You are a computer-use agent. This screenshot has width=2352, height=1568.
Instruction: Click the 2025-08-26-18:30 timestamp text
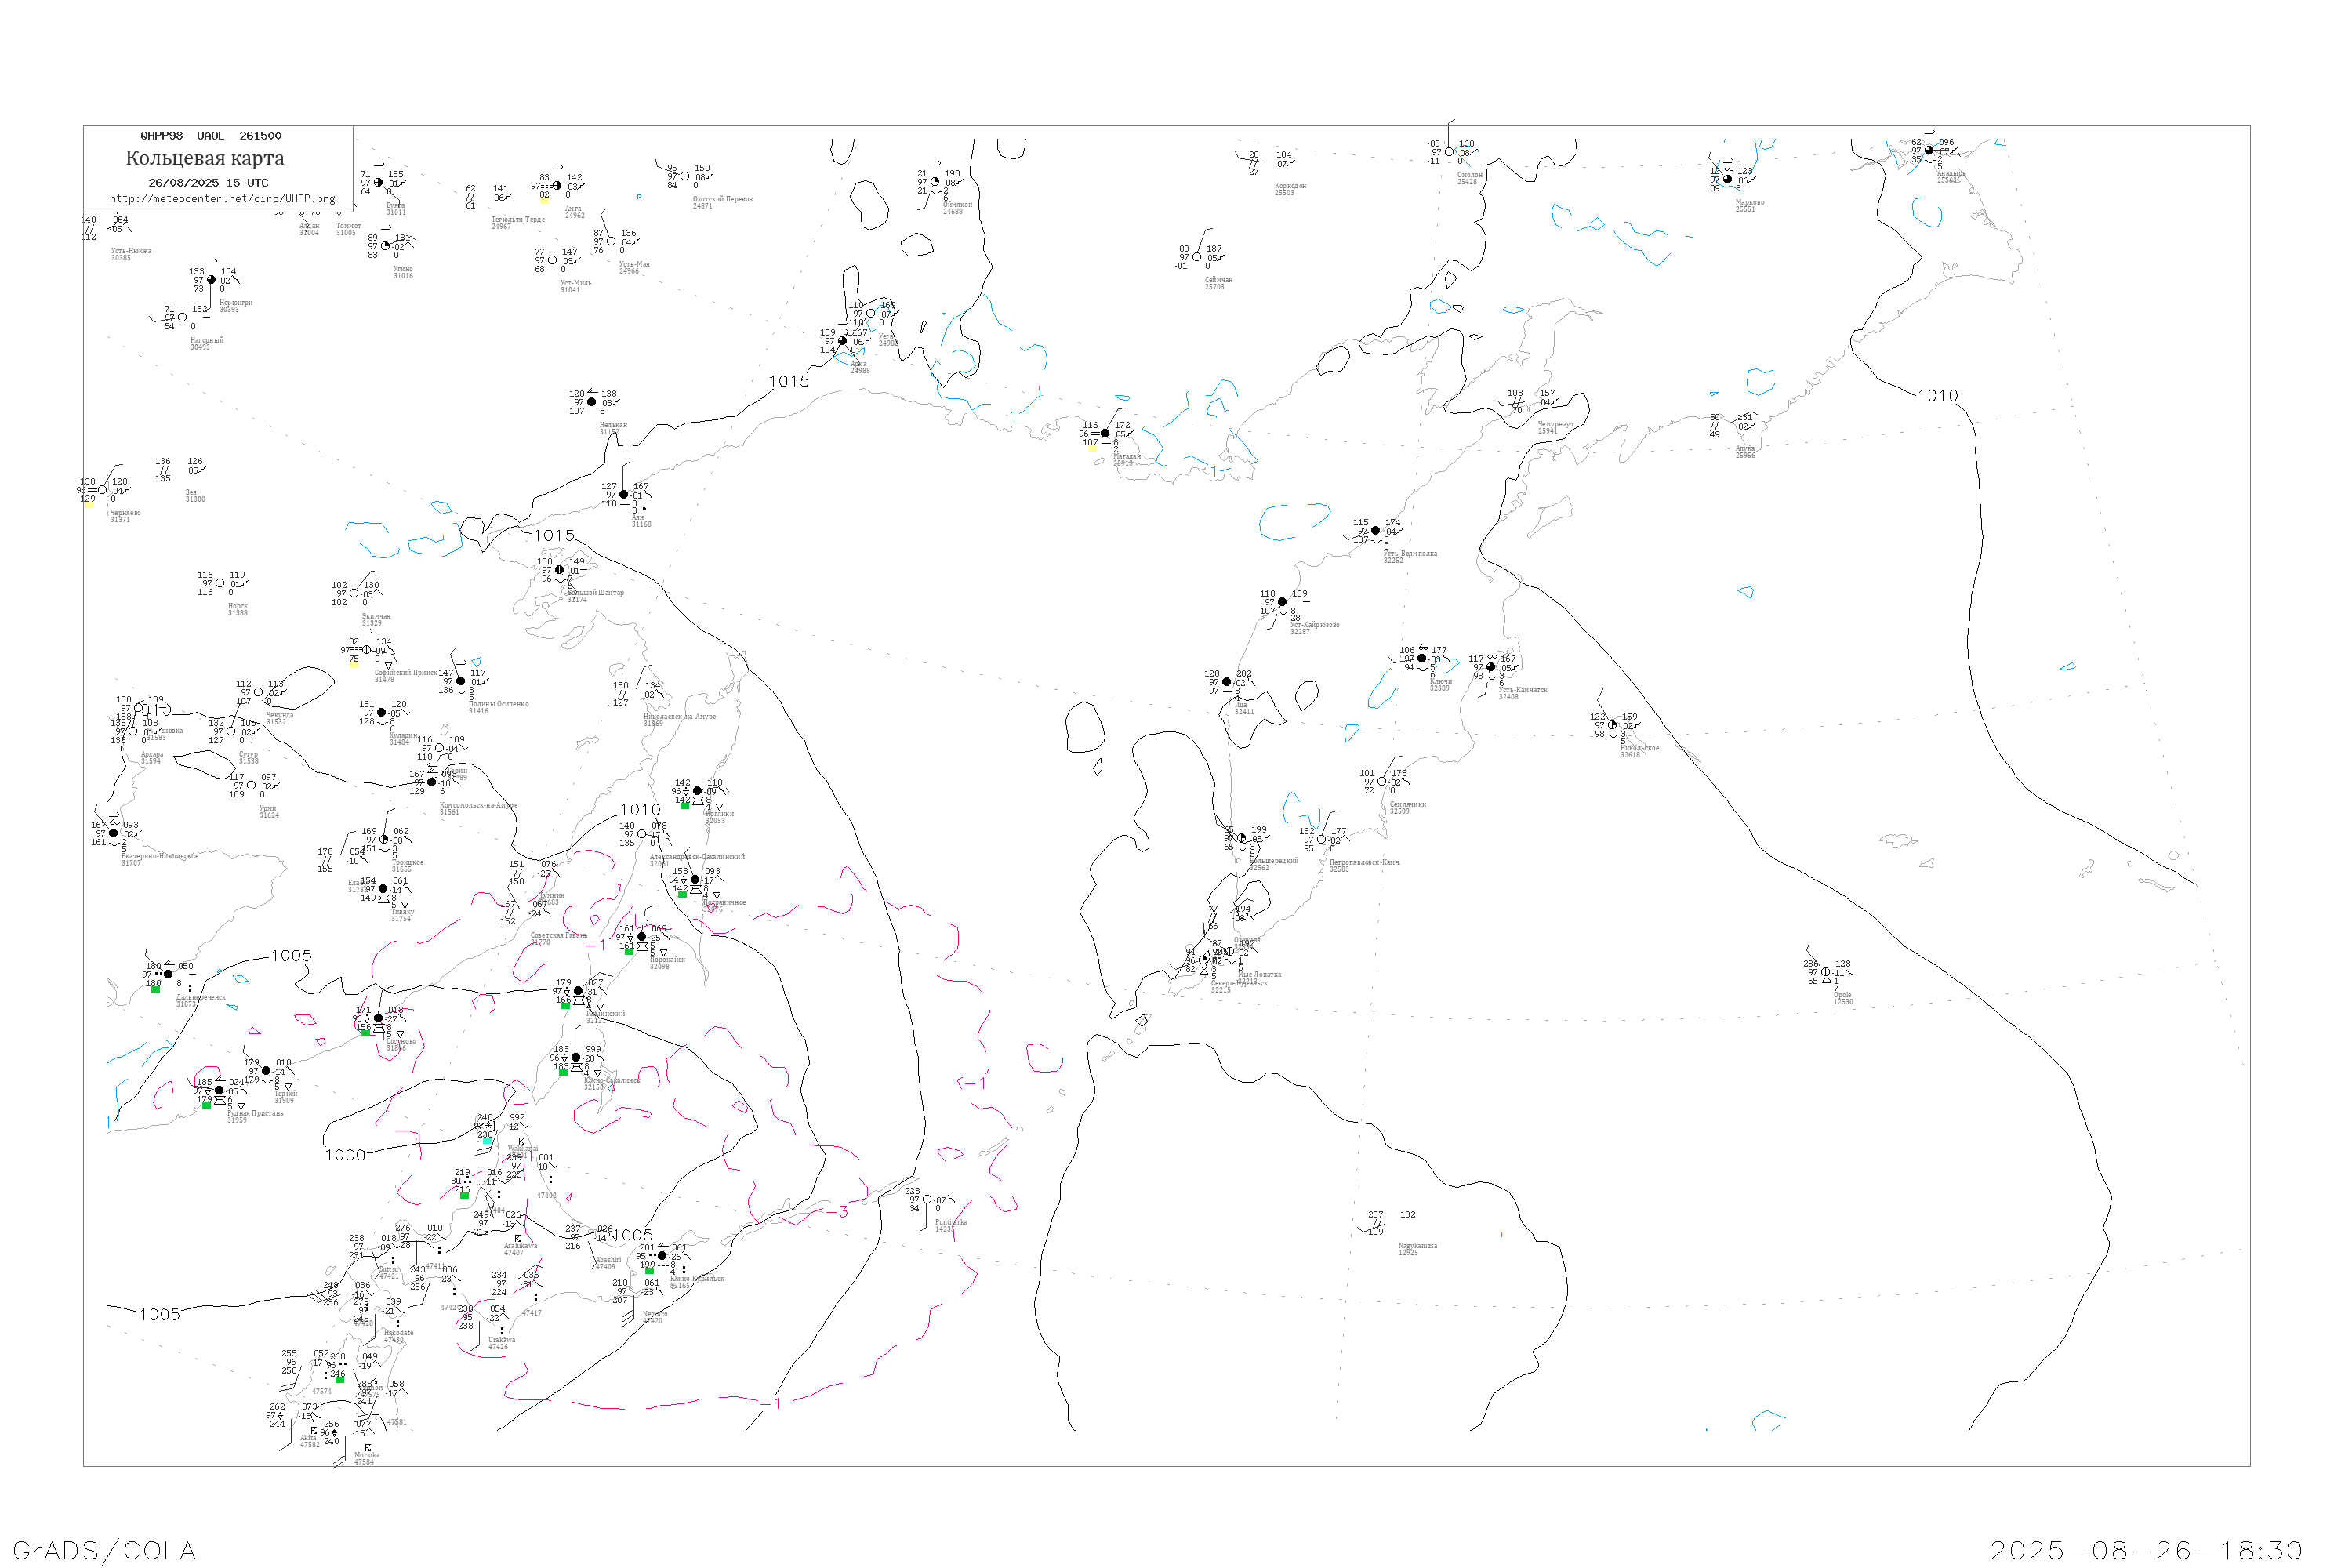coord(2146,1550)
